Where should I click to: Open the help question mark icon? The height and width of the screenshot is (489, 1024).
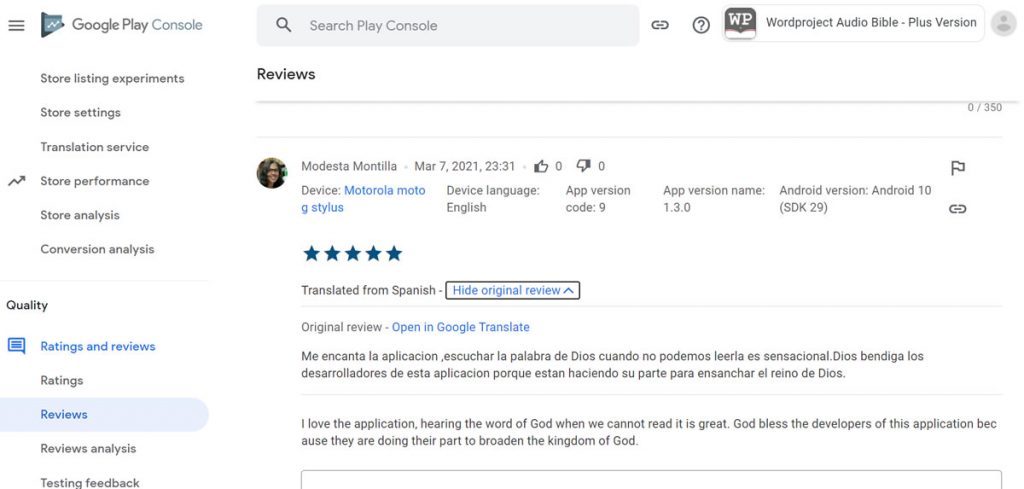tap(701, 25)
